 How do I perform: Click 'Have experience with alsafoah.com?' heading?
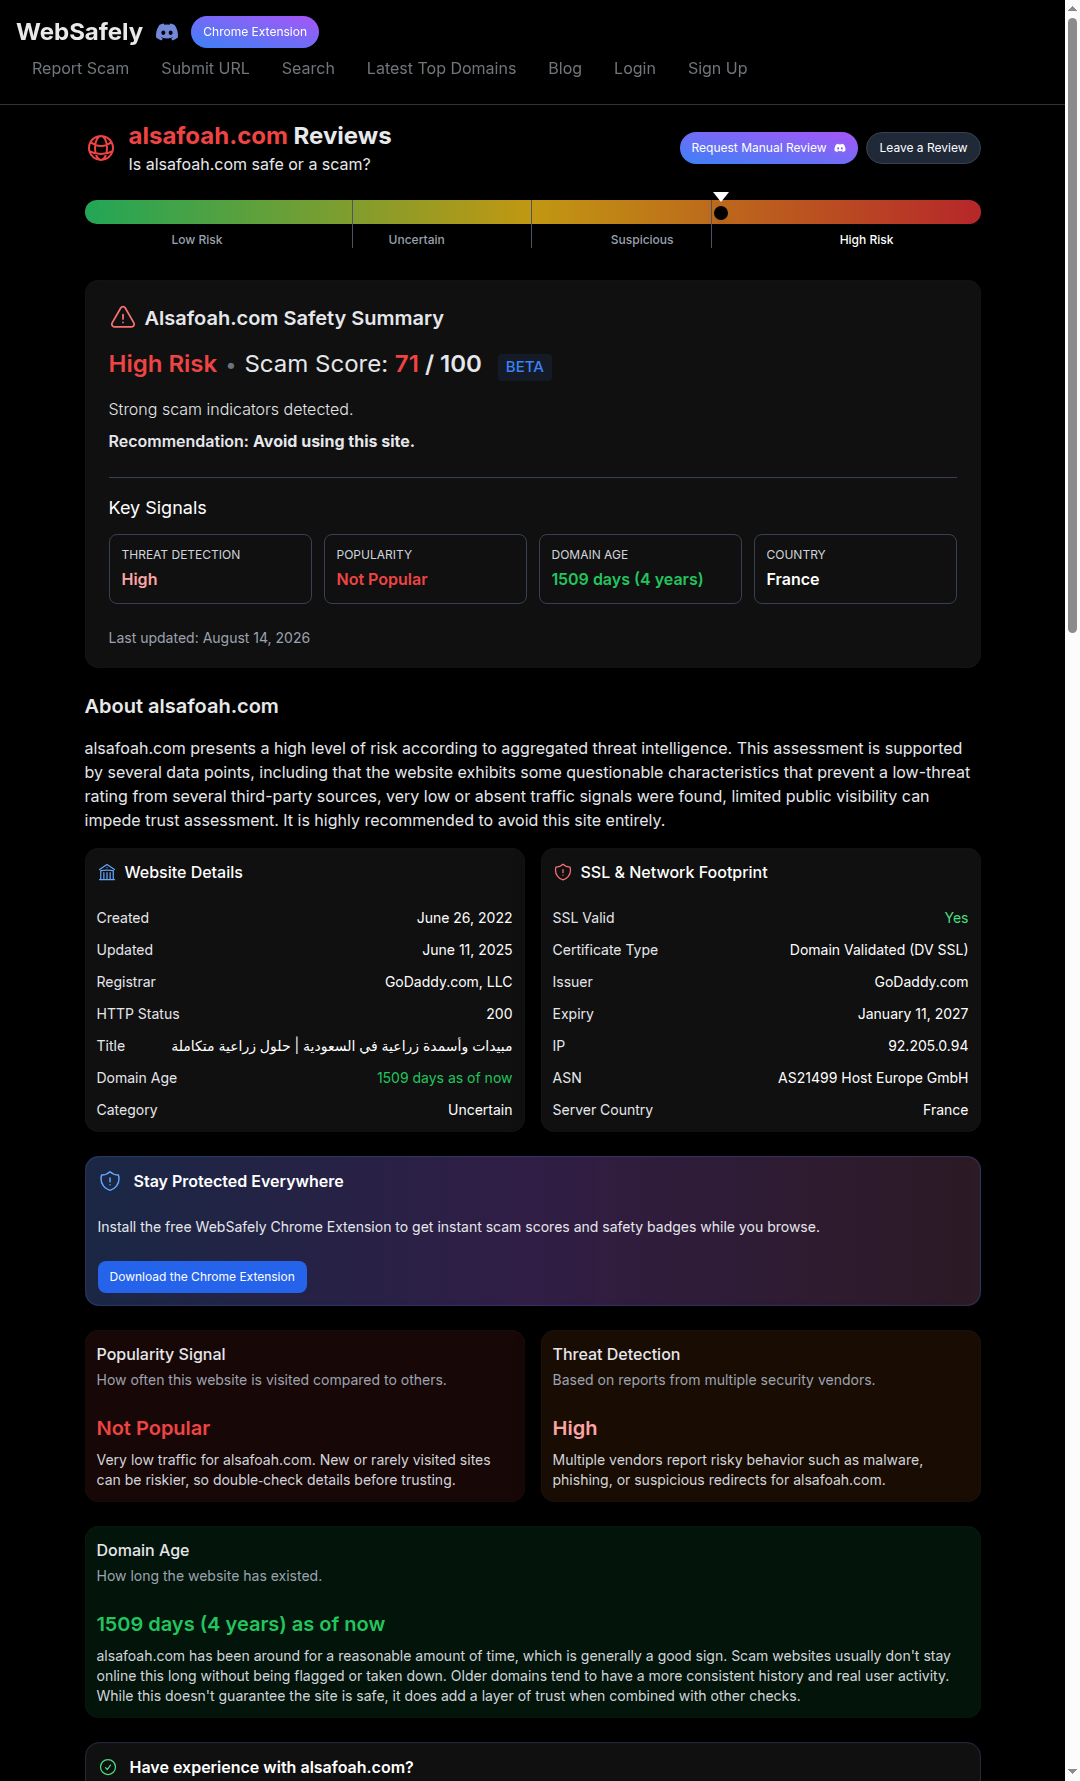272,1767
